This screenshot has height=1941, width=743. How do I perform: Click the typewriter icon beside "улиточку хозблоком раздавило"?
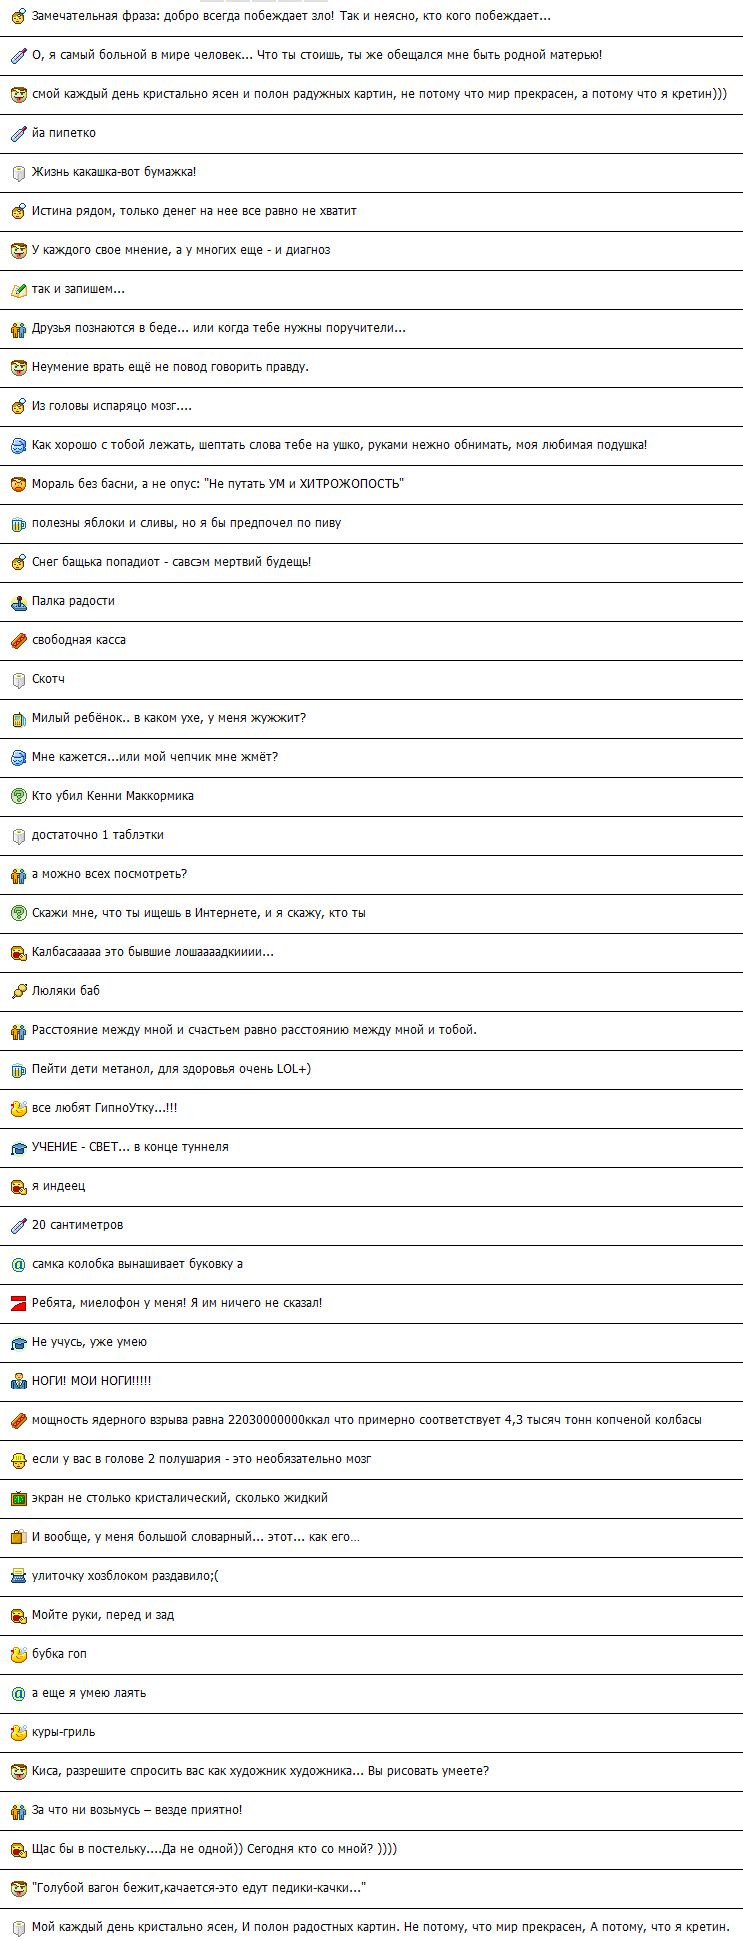click(x=18, y=1577)
